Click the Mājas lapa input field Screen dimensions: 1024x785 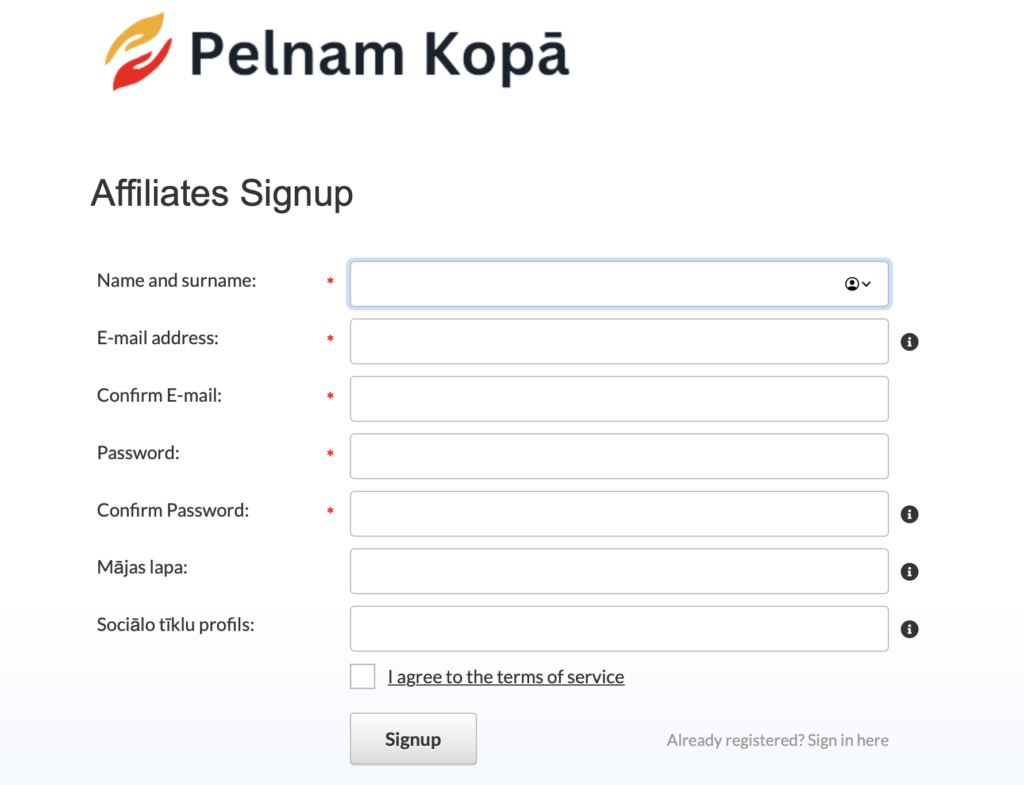(619, 571)
